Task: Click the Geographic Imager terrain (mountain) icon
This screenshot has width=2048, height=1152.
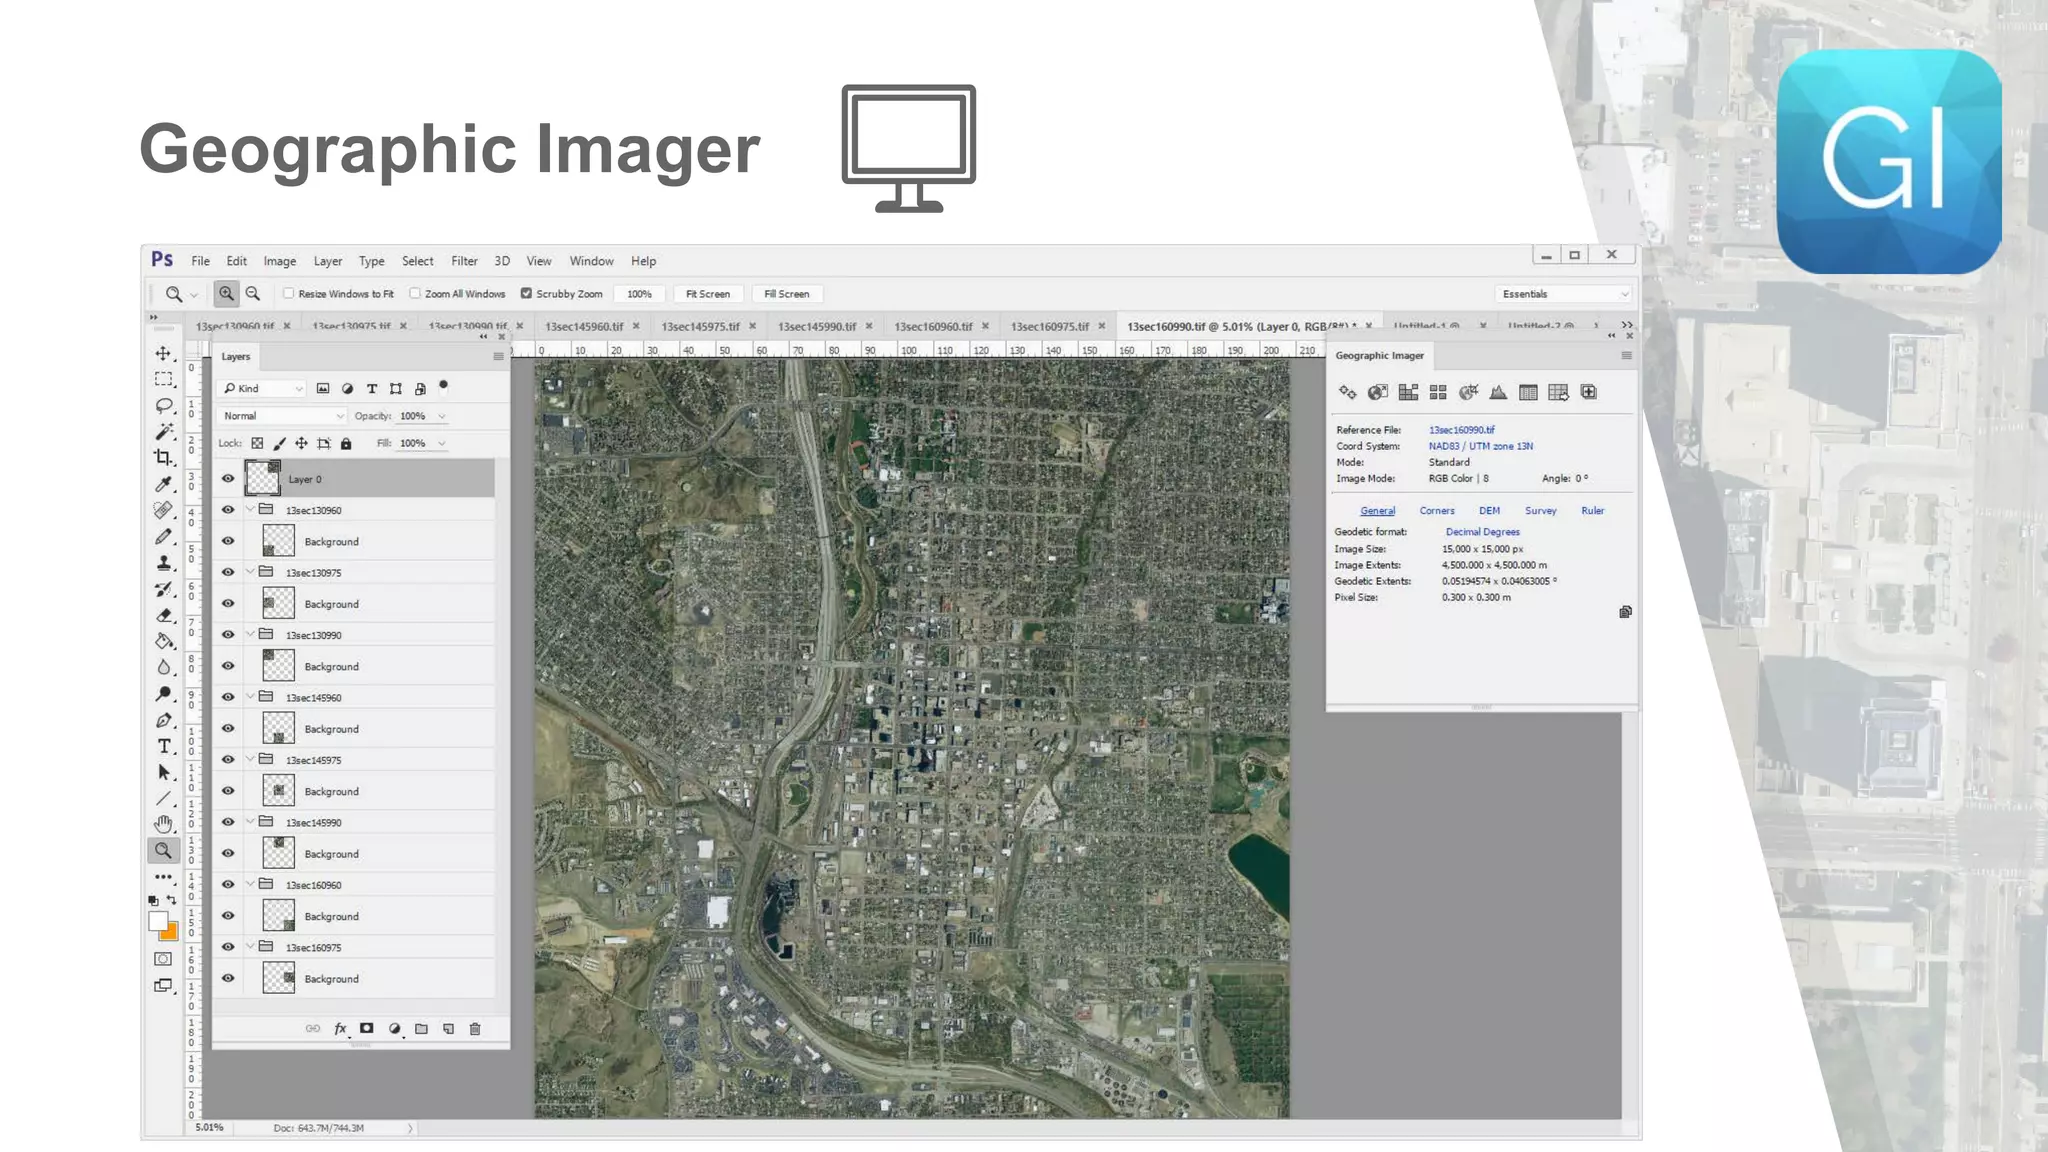Action: point(1498,393)
